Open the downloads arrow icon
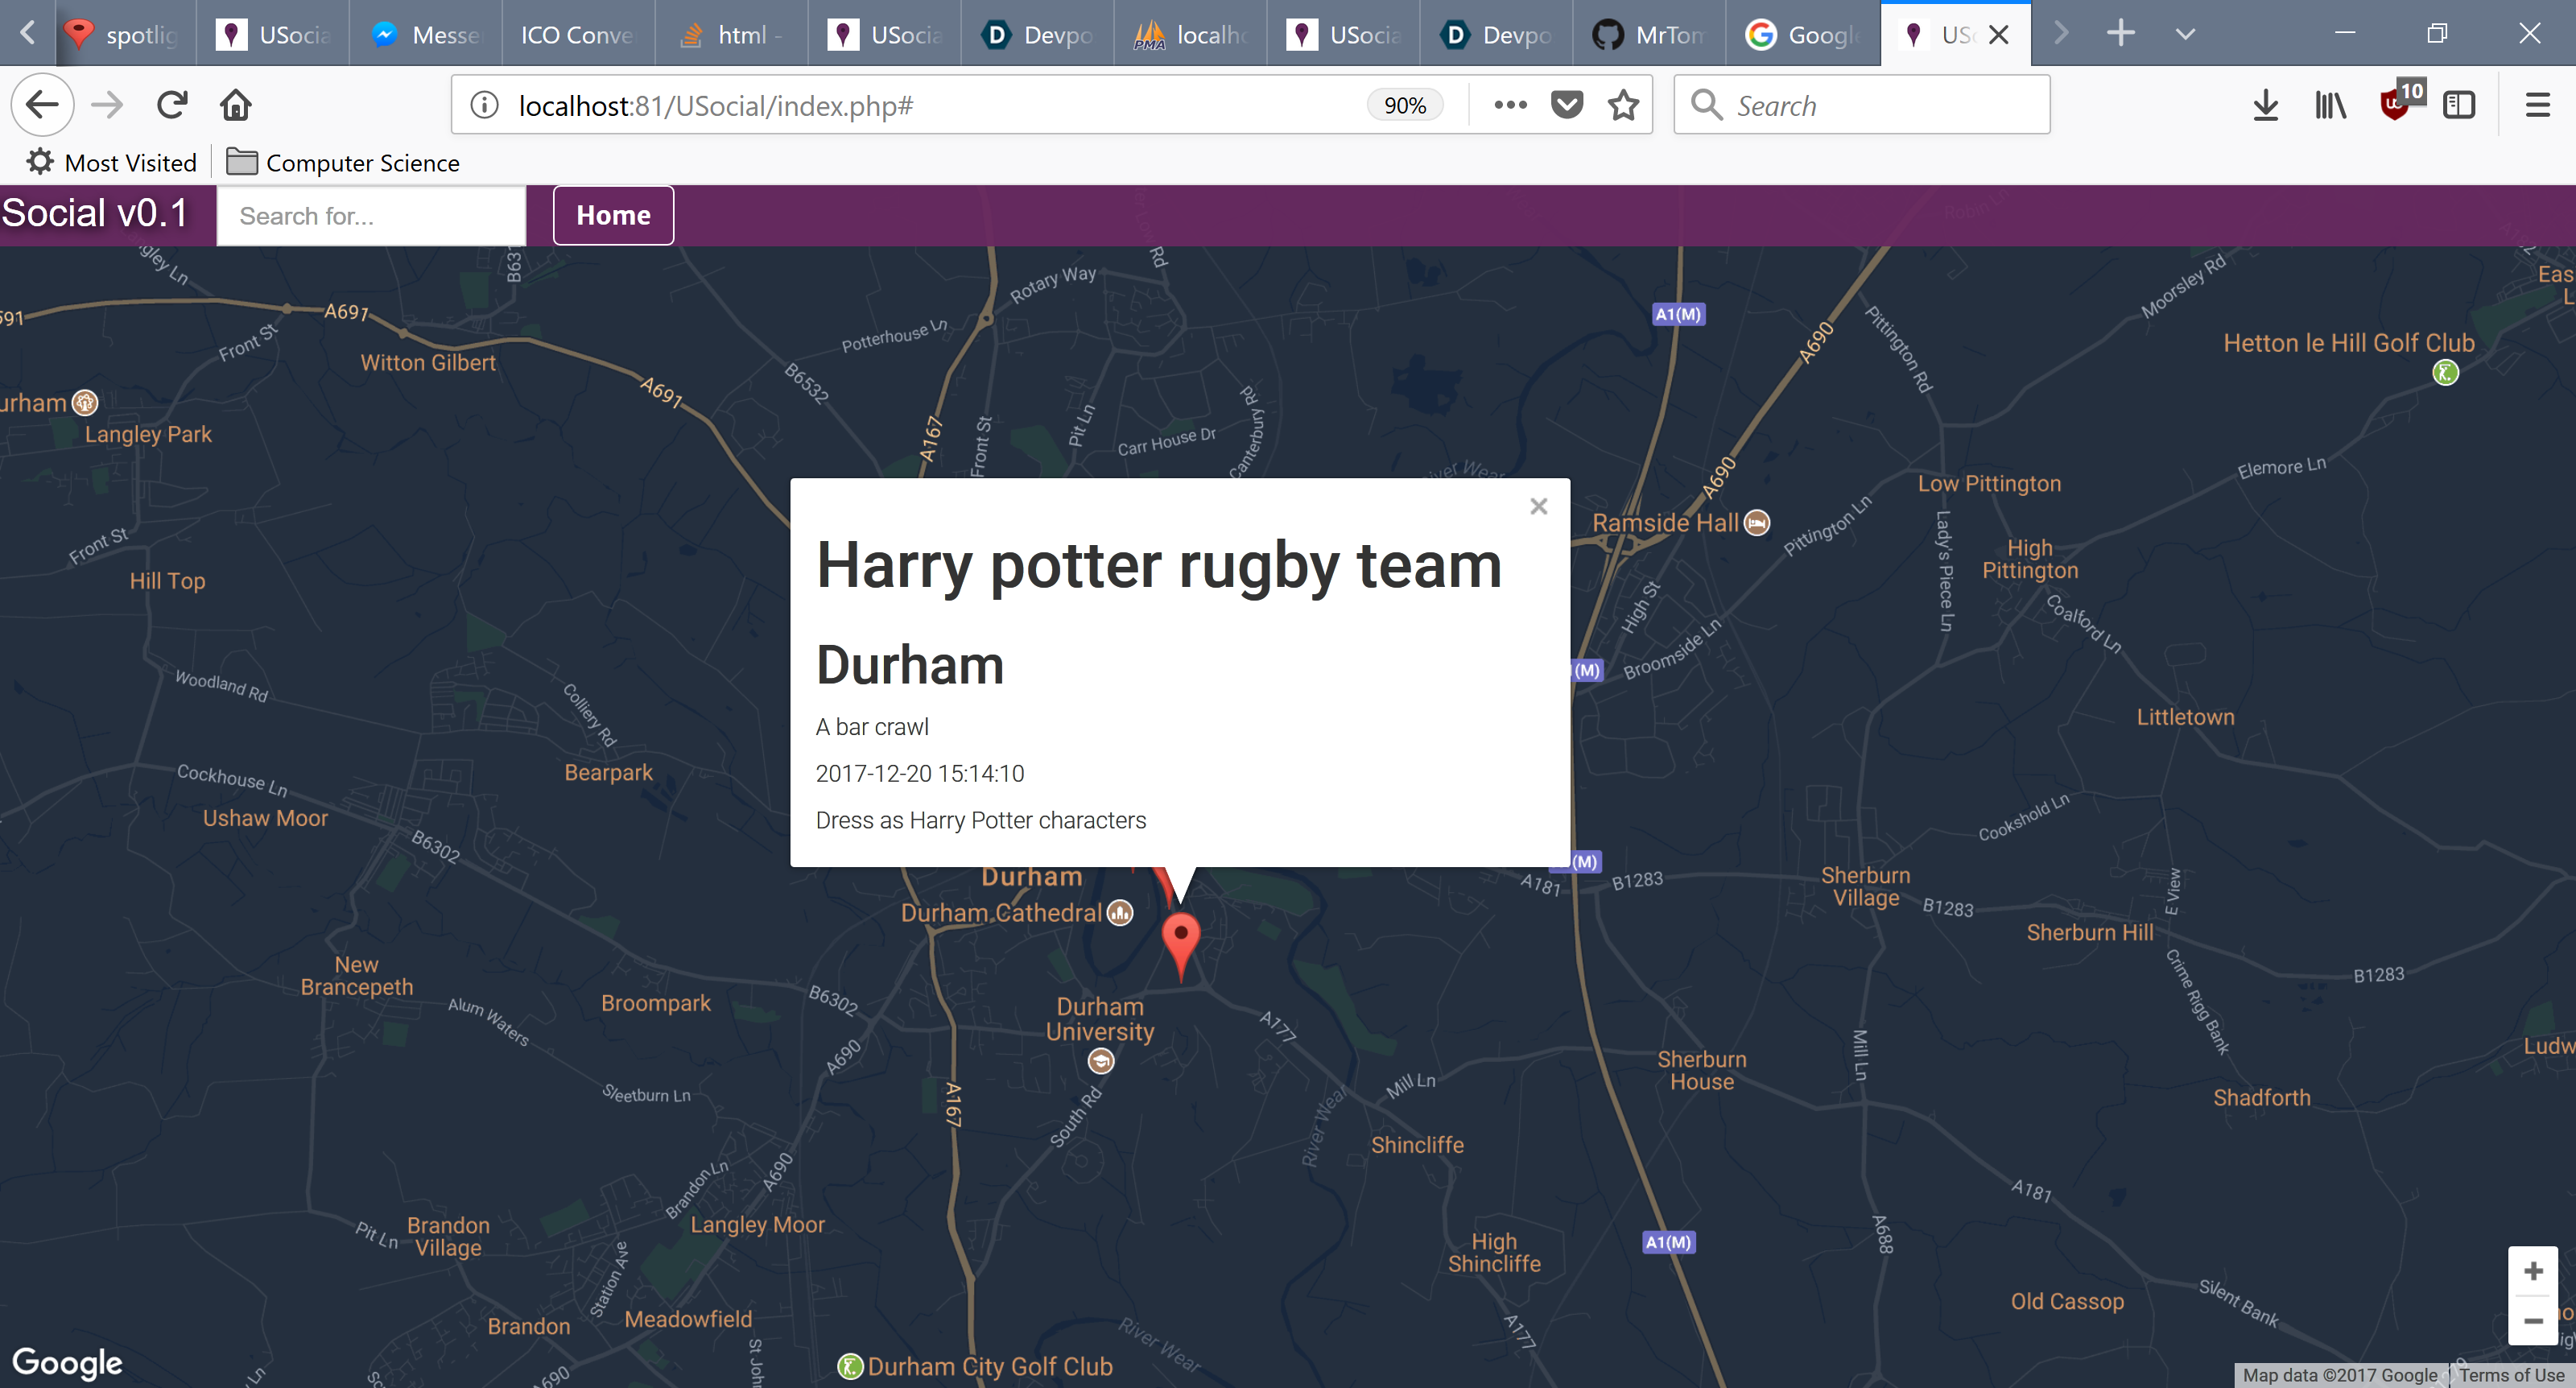The image size is (2576, 1388). click(2265, 105)
